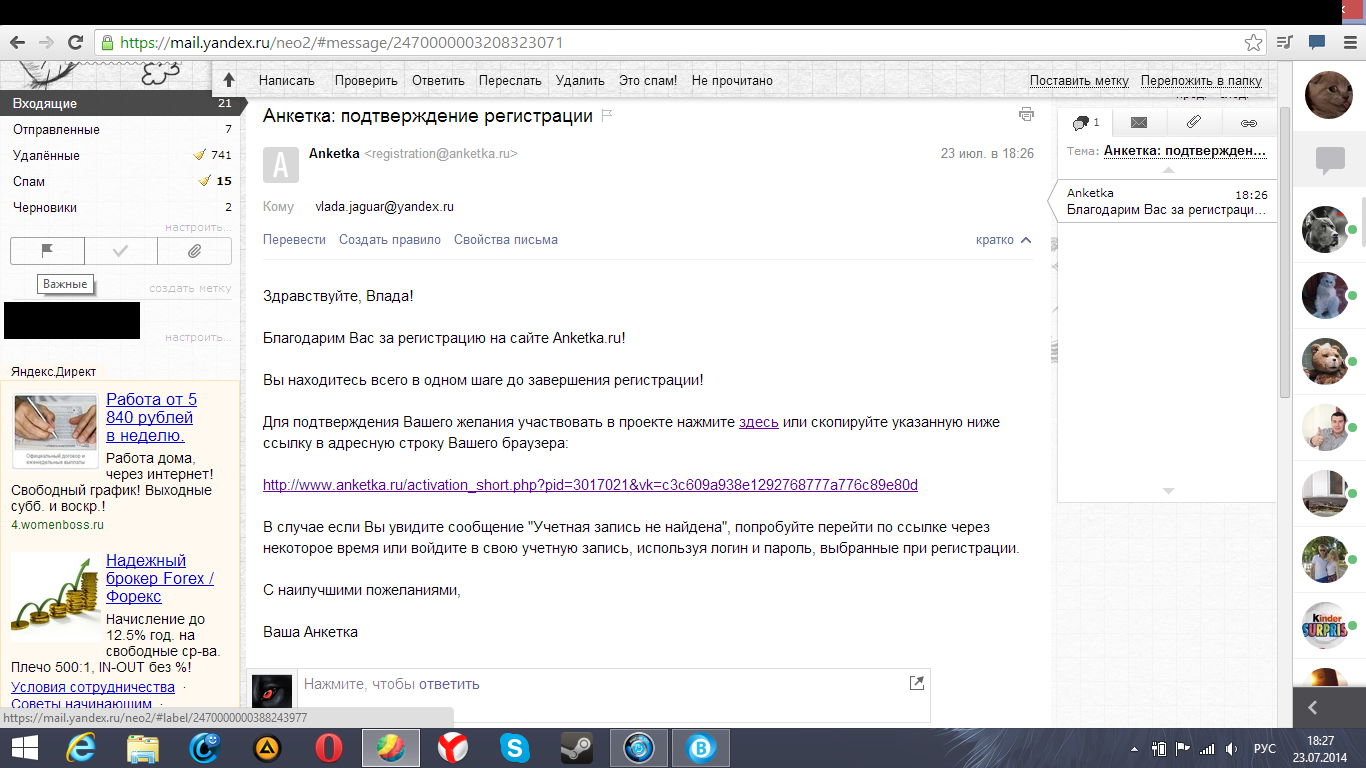Open the blue chat bubble extension icon
Image resolution: width=1366 pixels, height=768 pixels.
pos(1317,42)
